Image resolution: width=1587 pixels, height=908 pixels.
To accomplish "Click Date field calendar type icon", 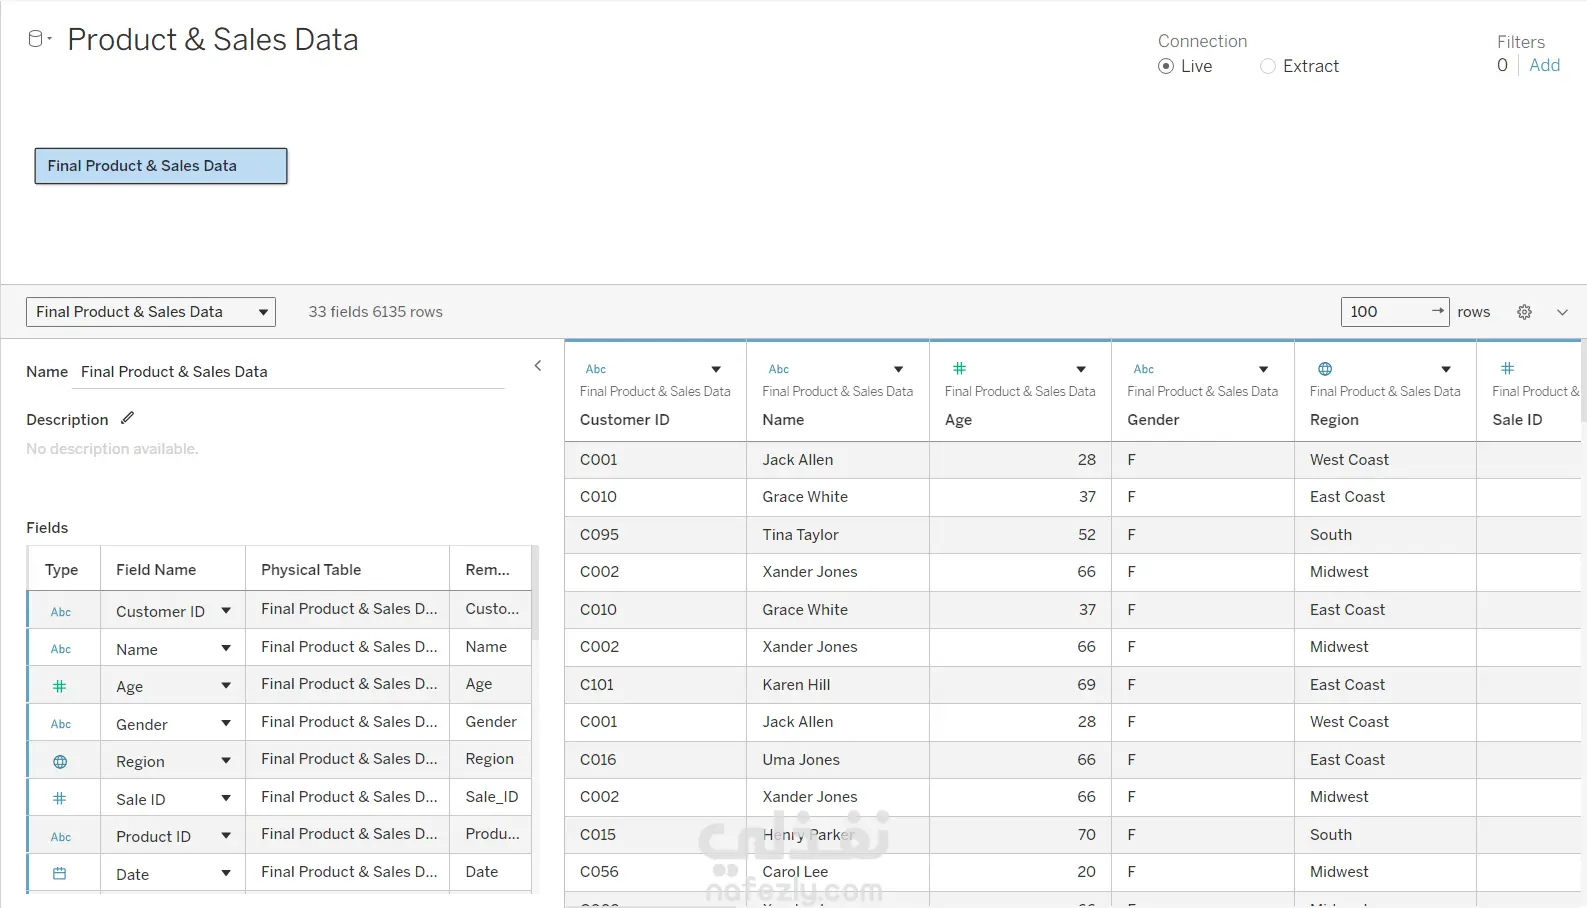I will pyautogui.click(x=60, y=874).
